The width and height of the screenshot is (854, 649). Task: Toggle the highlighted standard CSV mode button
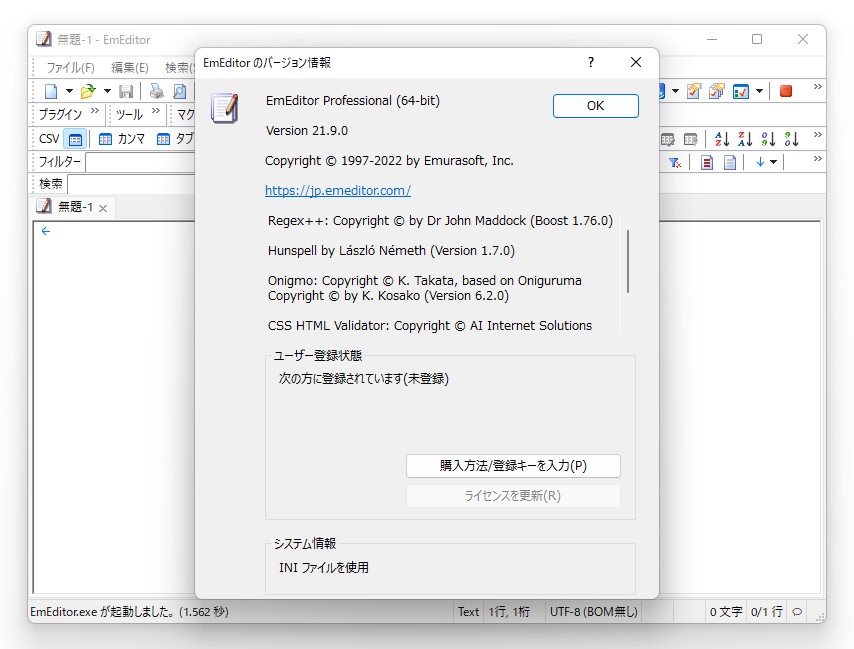pos(76,138)
